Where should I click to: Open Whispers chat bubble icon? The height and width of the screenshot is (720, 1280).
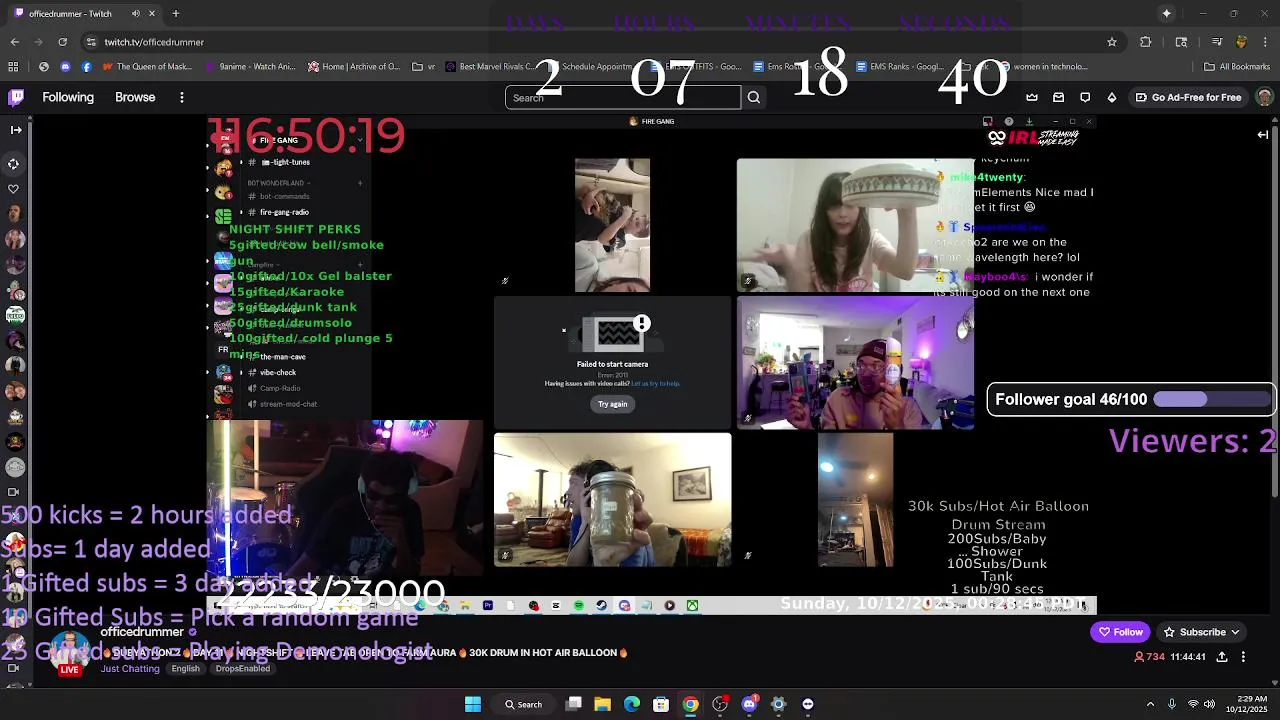(x=1085, y=97)
